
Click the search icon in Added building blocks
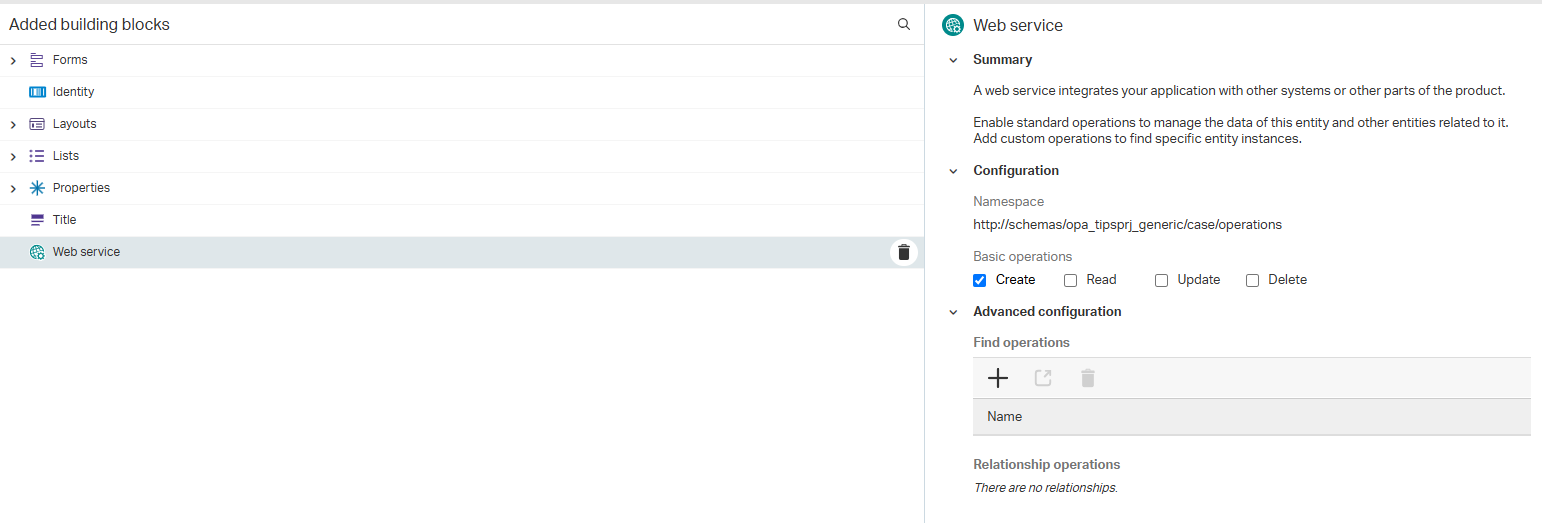(903, 24)
